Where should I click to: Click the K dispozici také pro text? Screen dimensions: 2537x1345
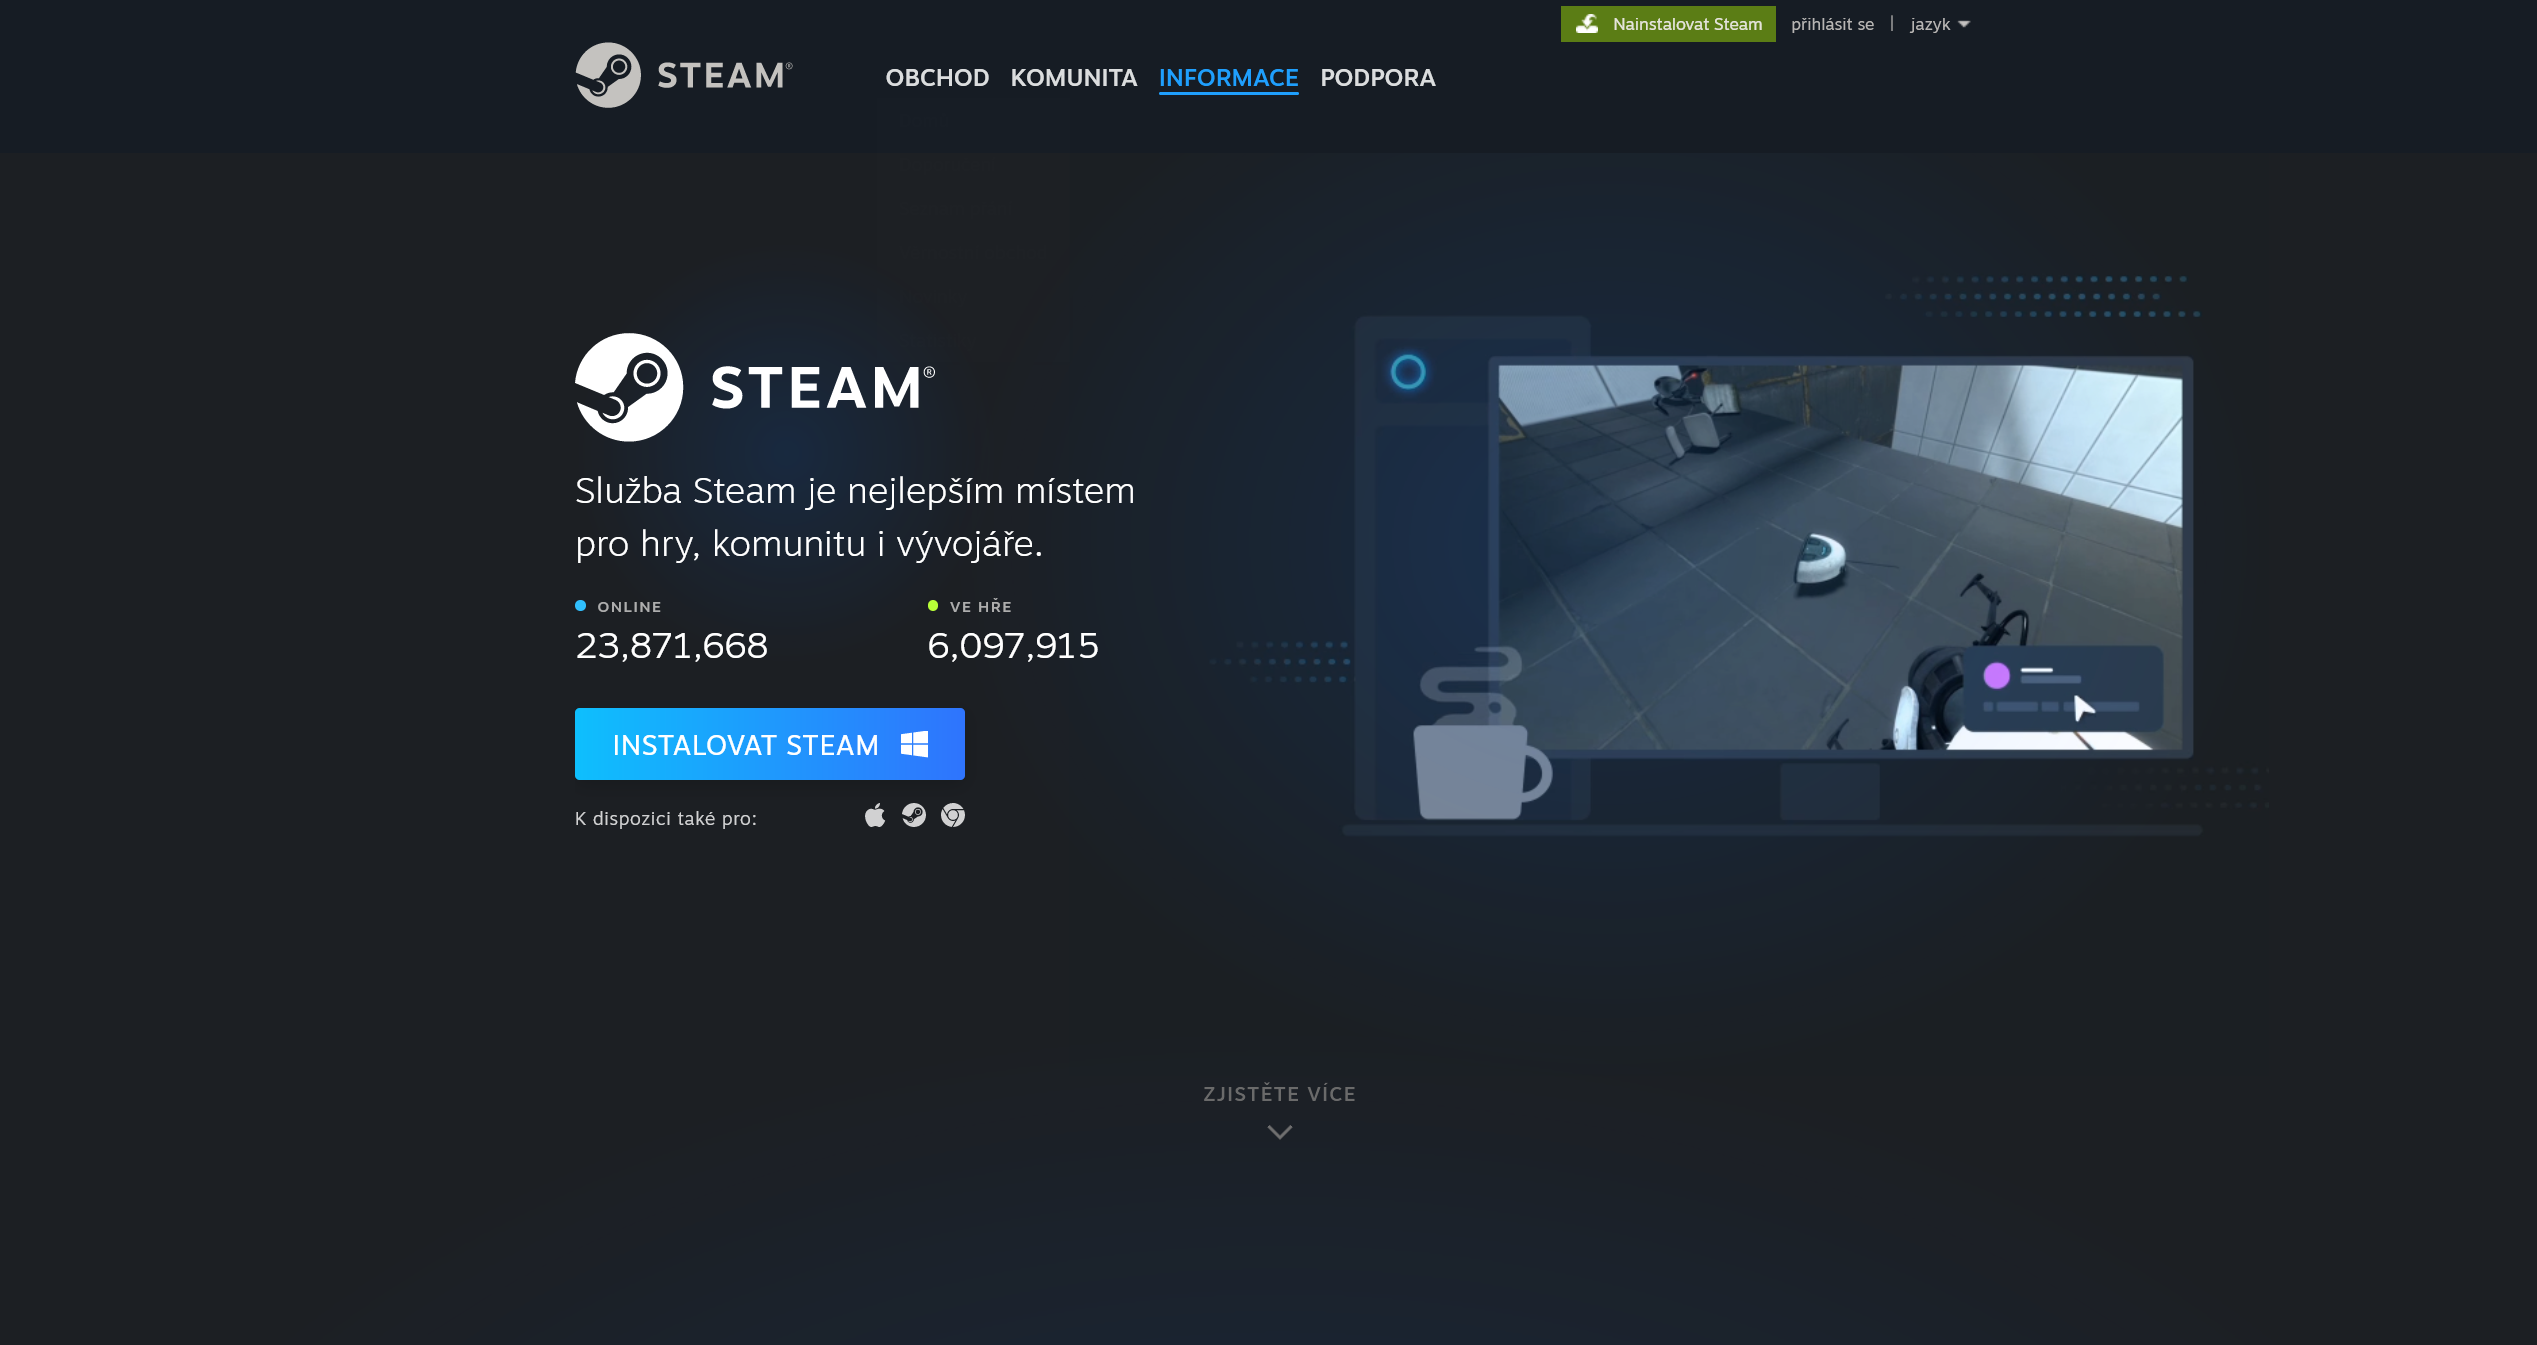point(665,819)
